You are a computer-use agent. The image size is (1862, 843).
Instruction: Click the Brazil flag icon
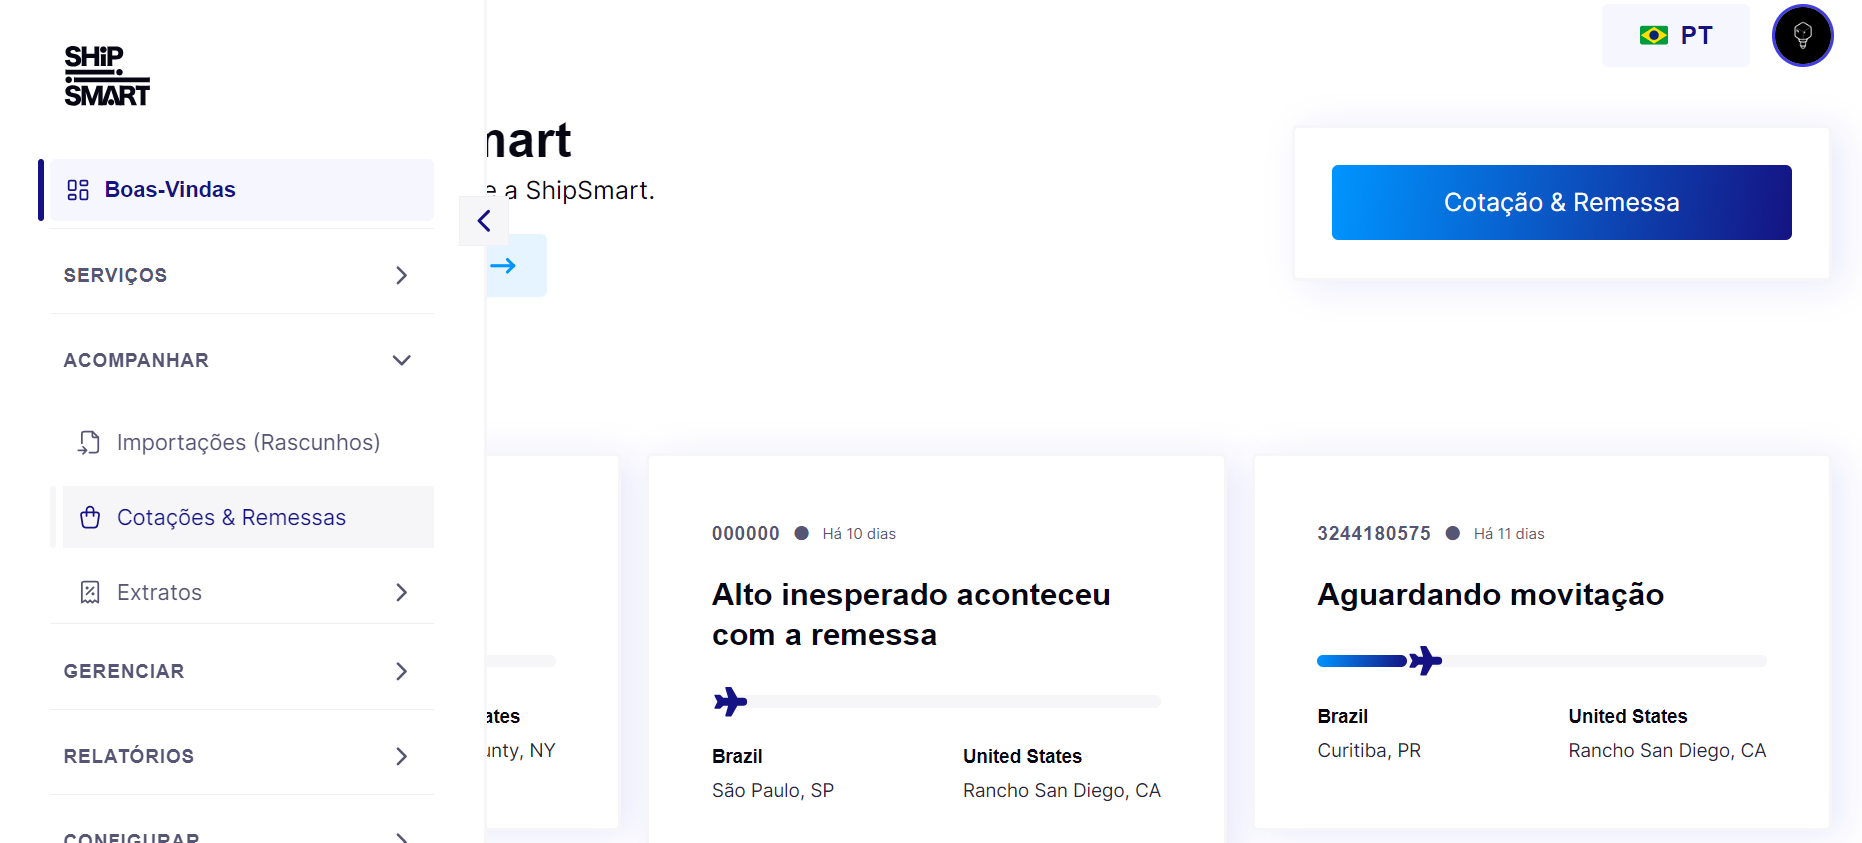[x=1653, y=36]
